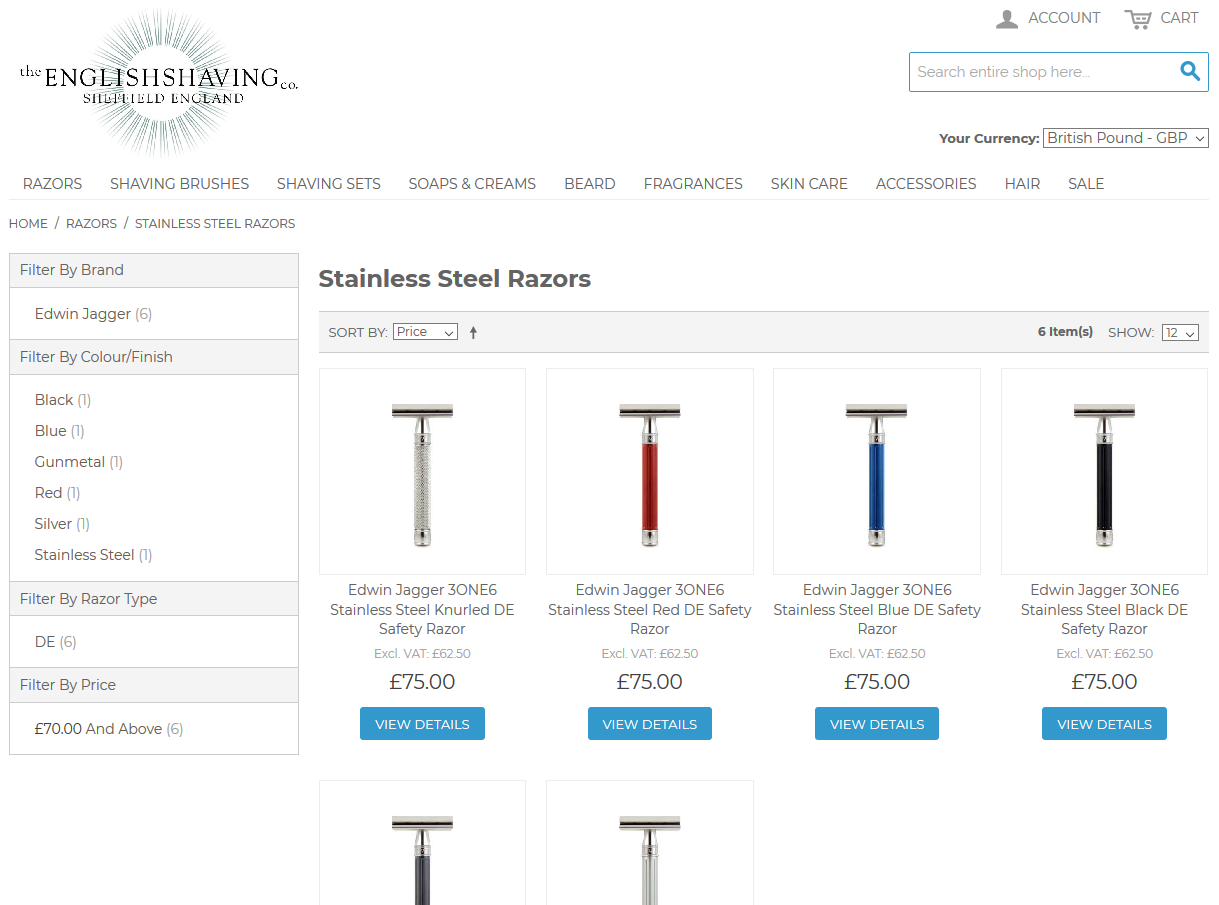Click the Stainless Steel Razors heading
The image size is (1219, 905).
click(x=455, y=279)
